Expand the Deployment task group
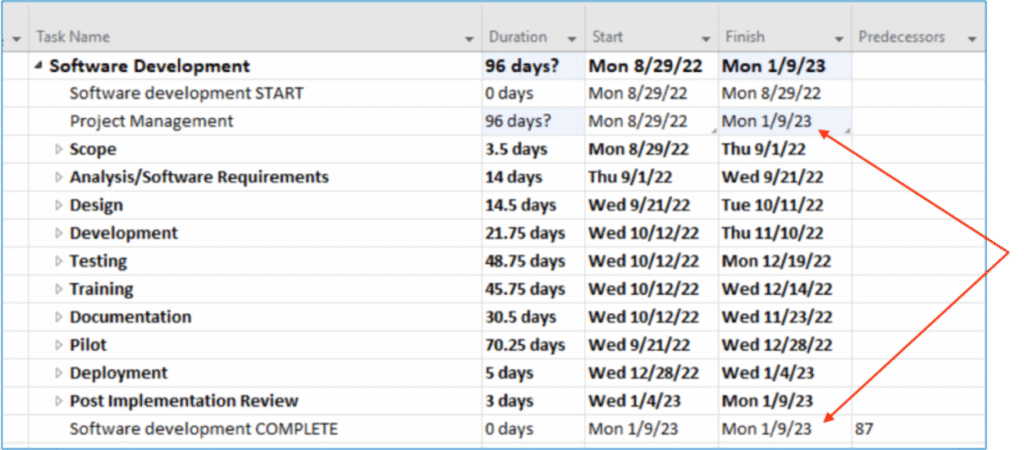Screen dimensions: 1024x450 pos(58,374)
